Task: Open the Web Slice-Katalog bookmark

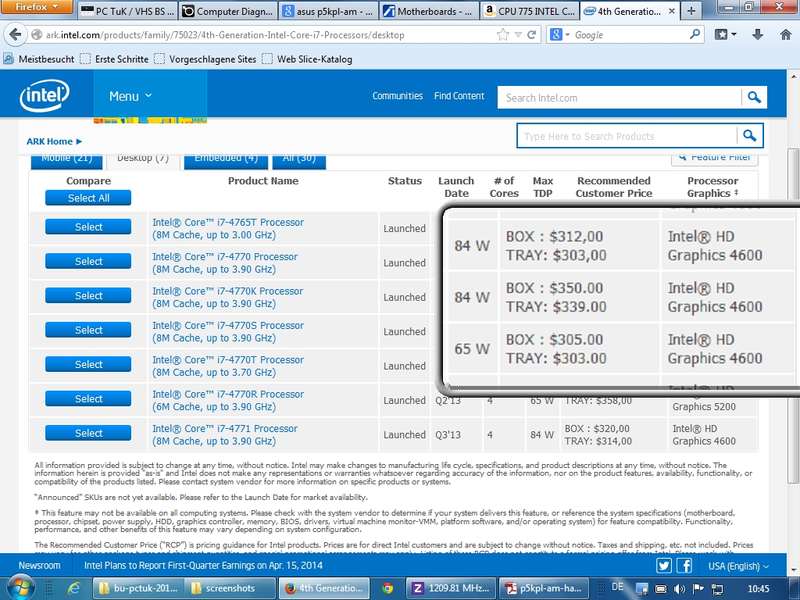Action: coord(308,59)
